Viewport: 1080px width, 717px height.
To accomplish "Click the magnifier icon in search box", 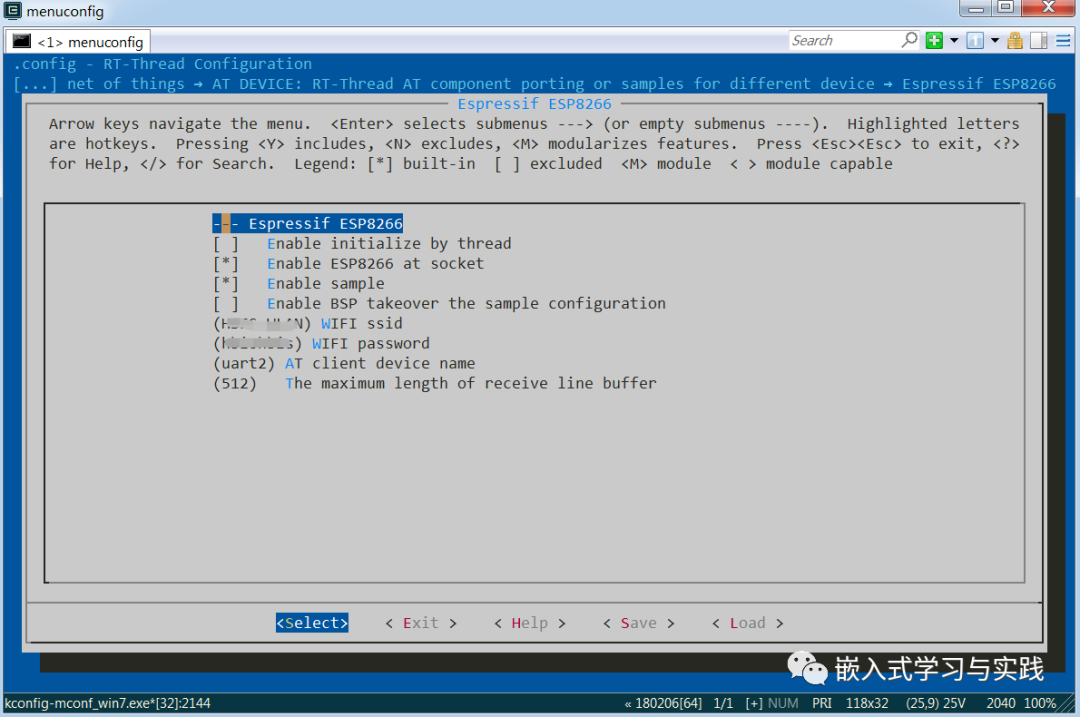I will (x=909, y=40).
